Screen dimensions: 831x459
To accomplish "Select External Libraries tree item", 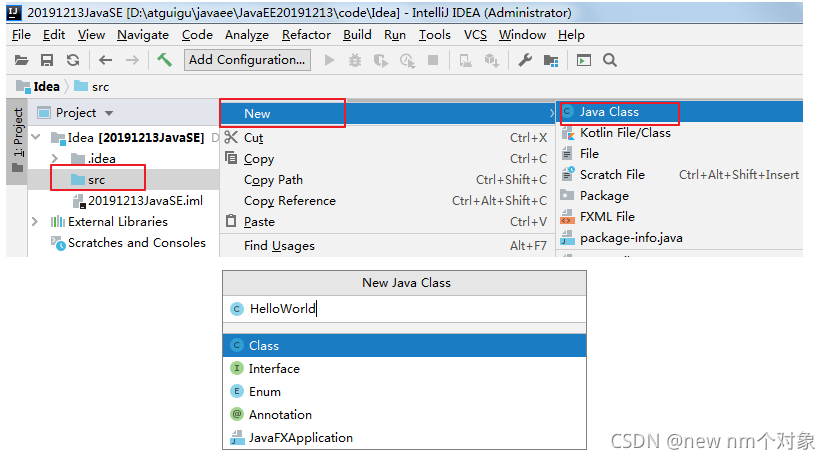I will (x=109, y=222).
